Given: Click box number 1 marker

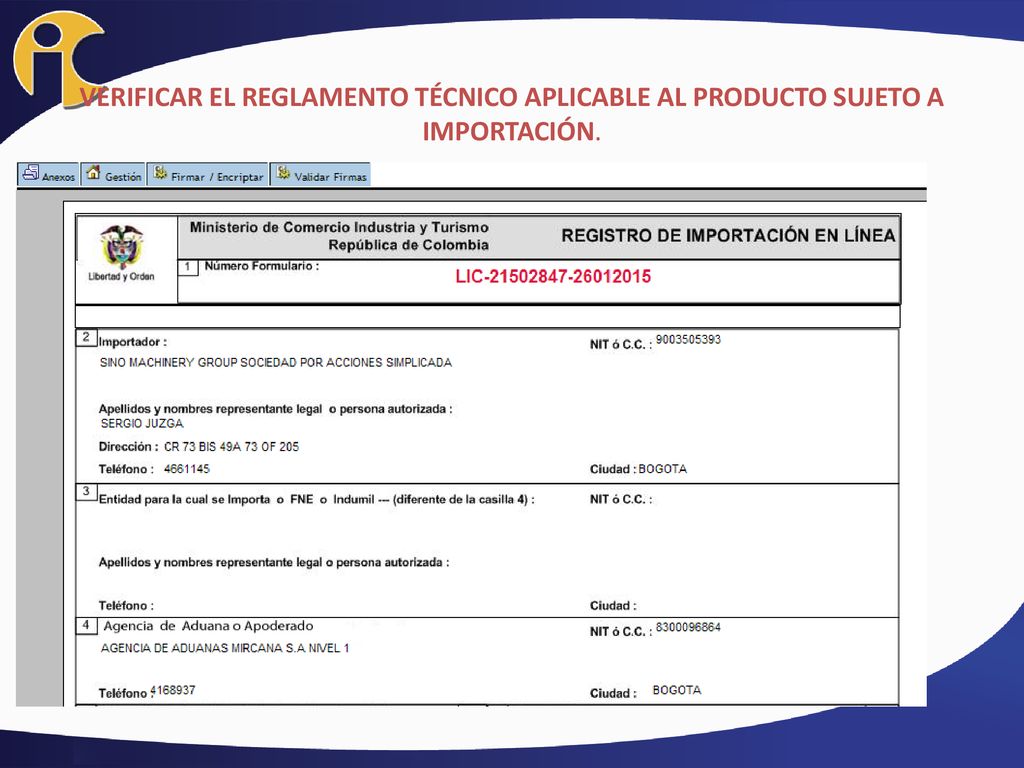Looking at the screenshot, I should 187,266.
